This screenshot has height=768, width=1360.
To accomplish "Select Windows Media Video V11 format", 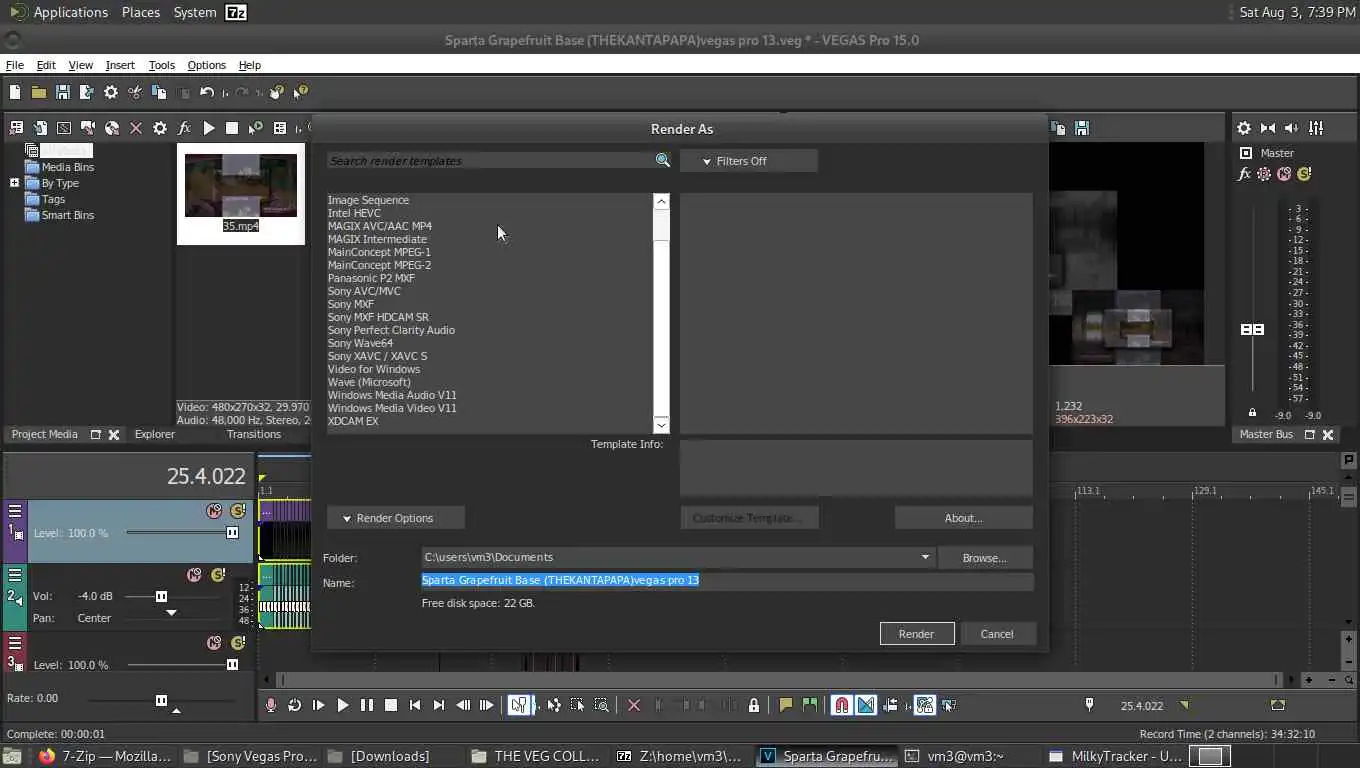I will (x=392, y=408).
